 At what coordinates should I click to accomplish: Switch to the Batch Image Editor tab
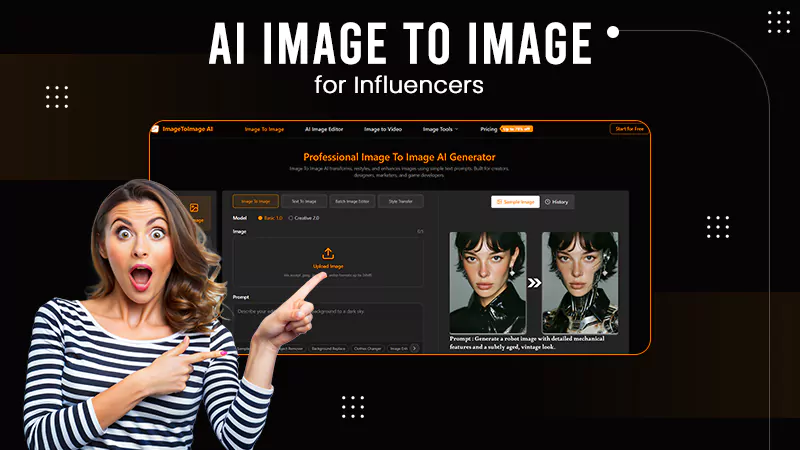352,201
